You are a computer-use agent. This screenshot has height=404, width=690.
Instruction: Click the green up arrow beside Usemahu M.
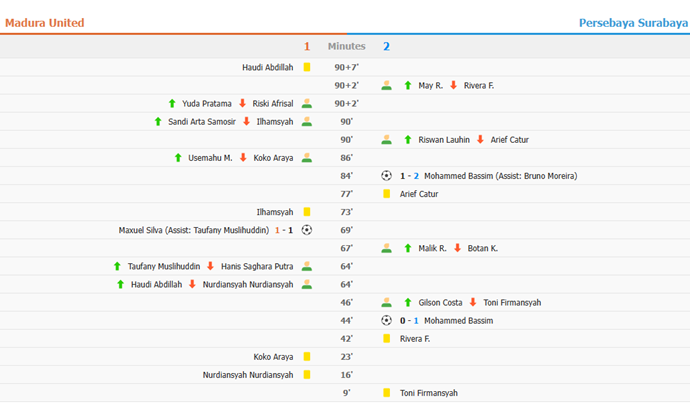[x=178, y=158]
